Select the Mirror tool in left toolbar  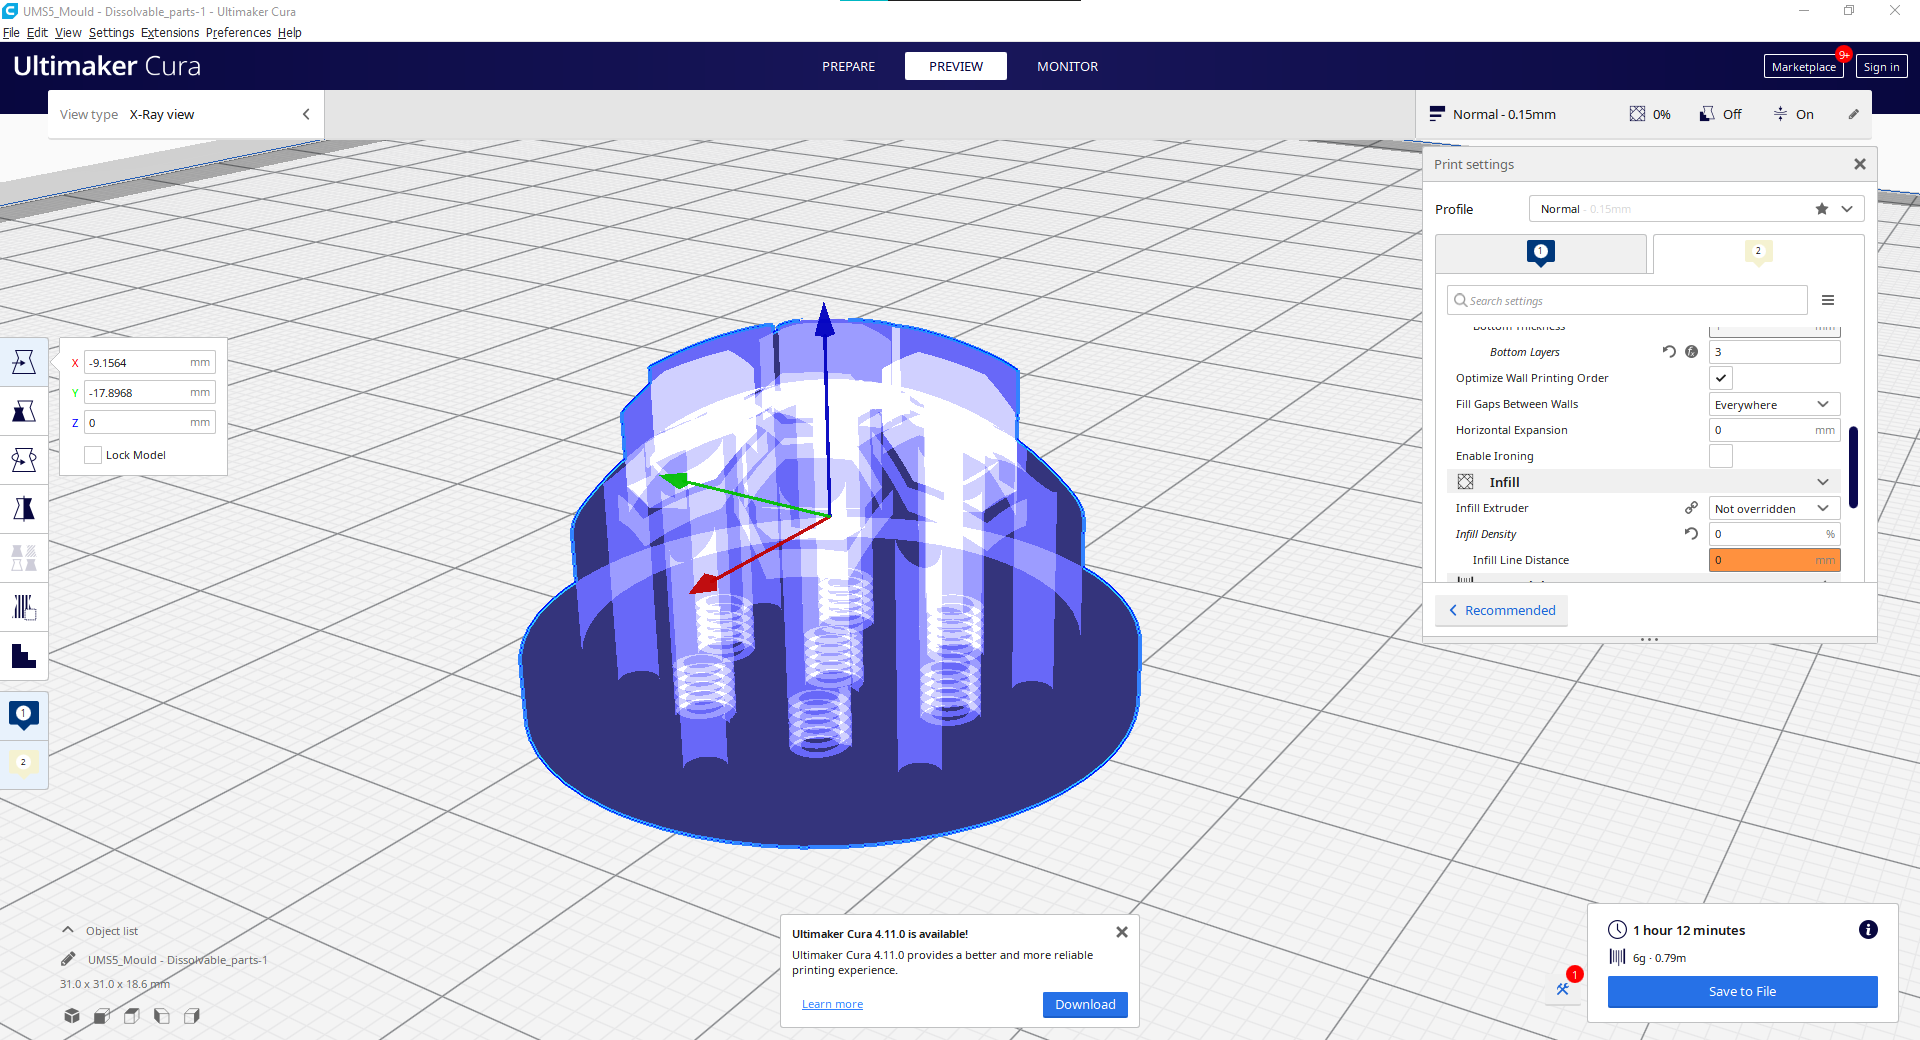tap(24, 509)
